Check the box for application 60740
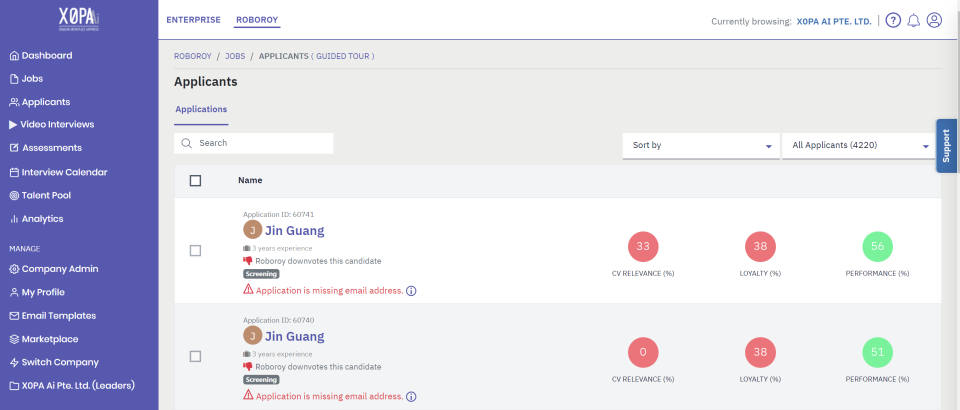This screenshot has width=960, height=410. coord(195,356)
